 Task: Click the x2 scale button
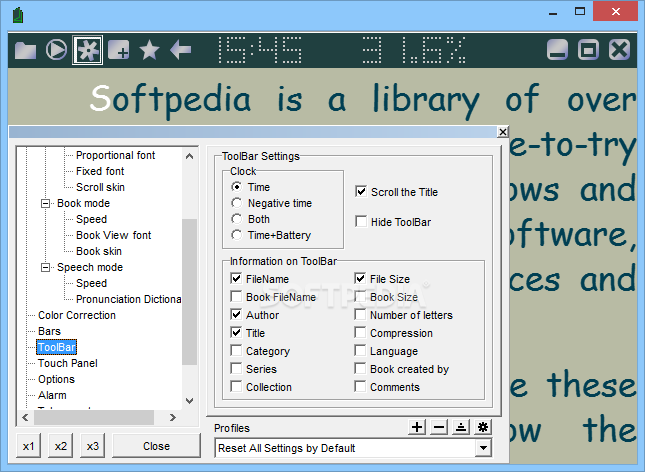point(61,446)
